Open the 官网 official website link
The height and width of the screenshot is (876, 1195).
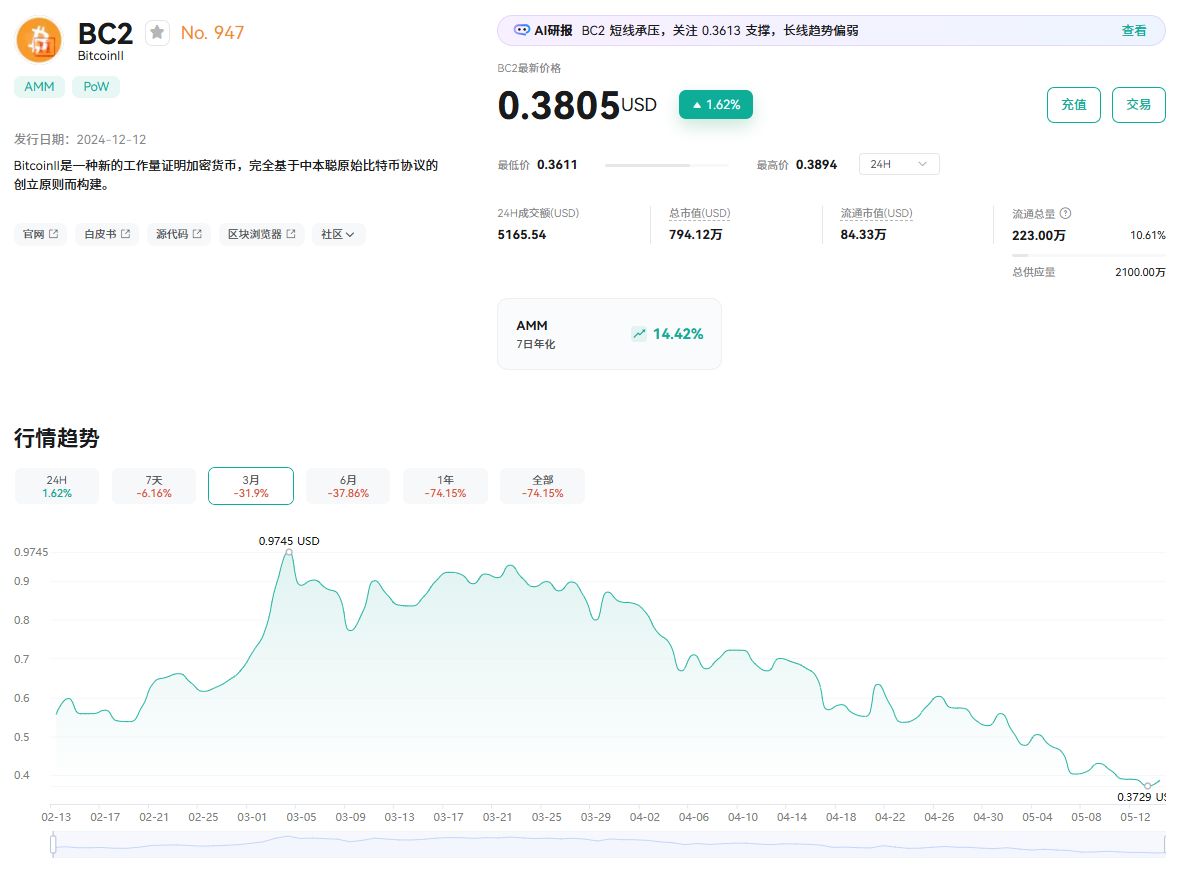point(40,234)
